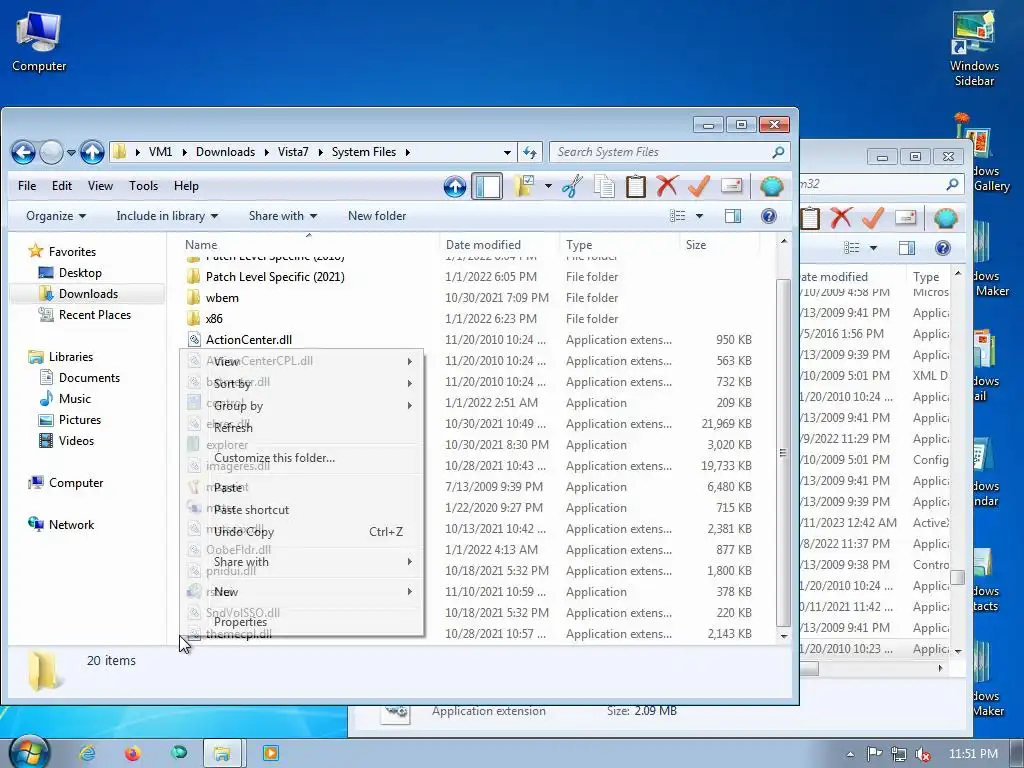1024x768 pixels.
Task: Expand the address bar history dropdown
Action: click(507, 152)
